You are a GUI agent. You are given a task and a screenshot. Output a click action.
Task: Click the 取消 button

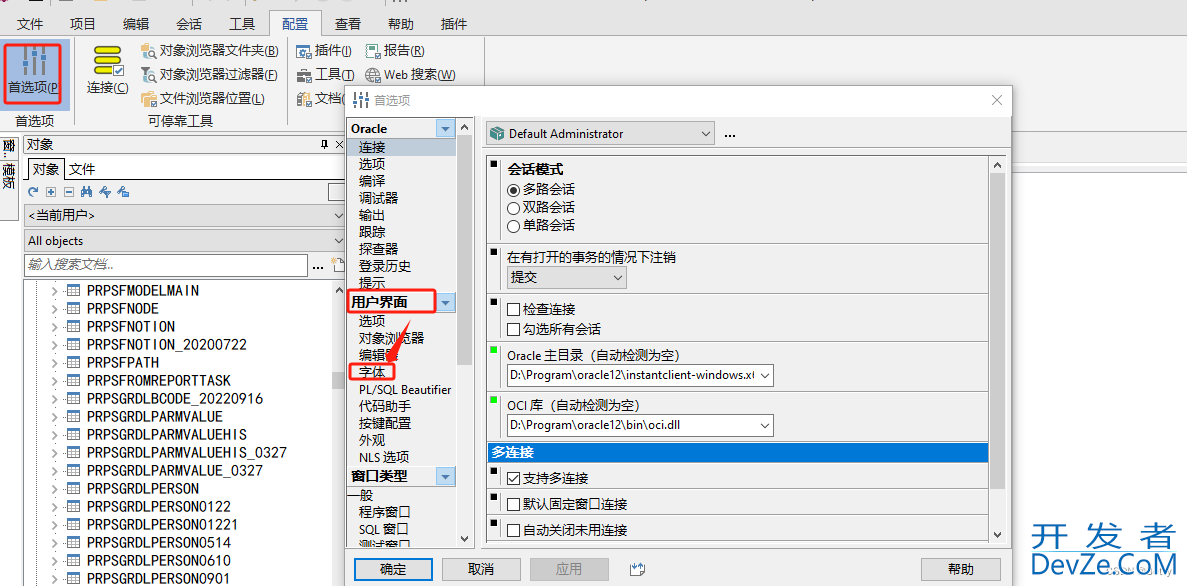click(x=481, y=569)
